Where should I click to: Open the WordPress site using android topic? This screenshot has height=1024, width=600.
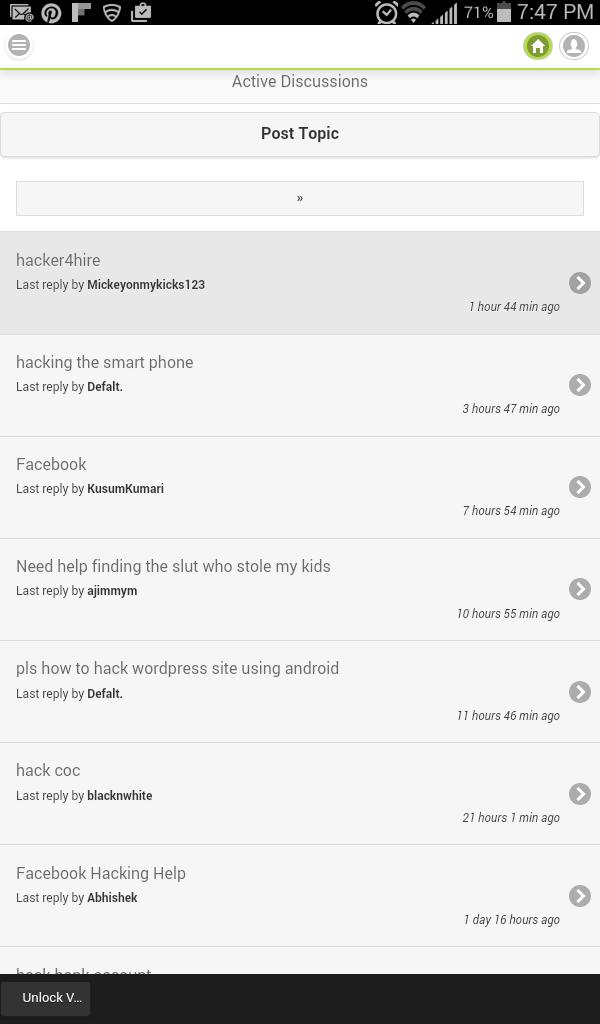point(177,668)
